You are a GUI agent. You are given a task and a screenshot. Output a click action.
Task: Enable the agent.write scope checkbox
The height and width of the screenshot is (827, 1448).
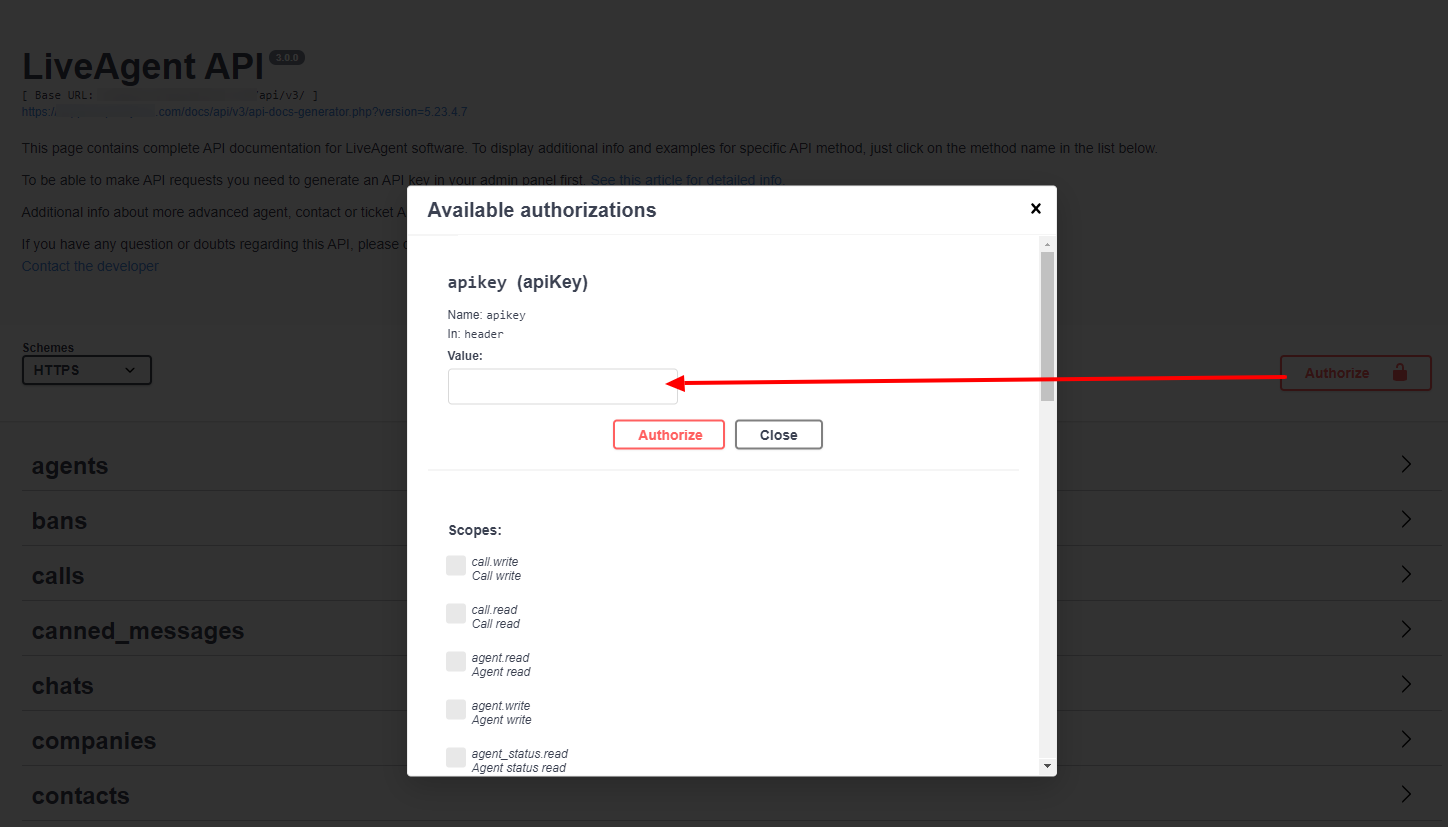[456, 710]
